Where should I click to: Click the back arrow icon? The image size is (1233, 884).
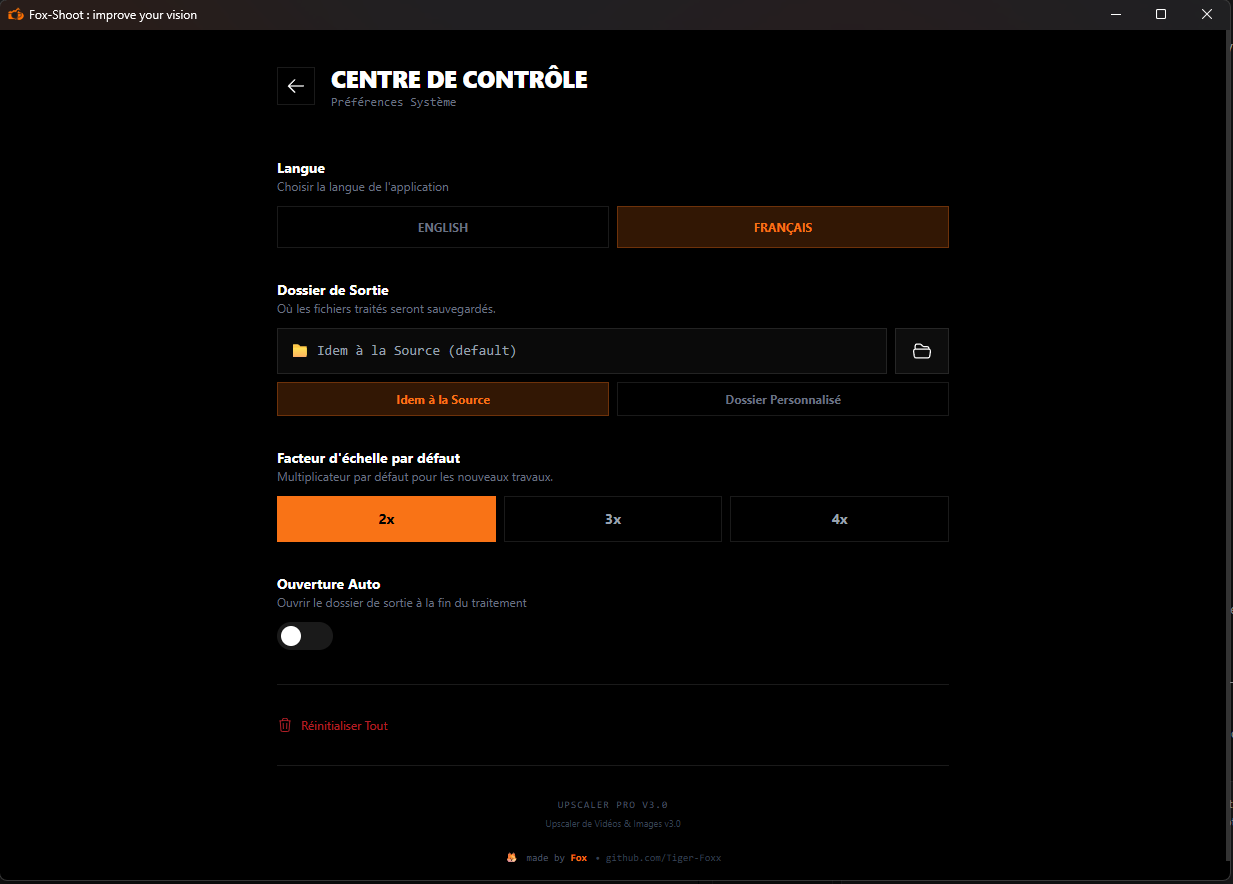pos(296,86)
